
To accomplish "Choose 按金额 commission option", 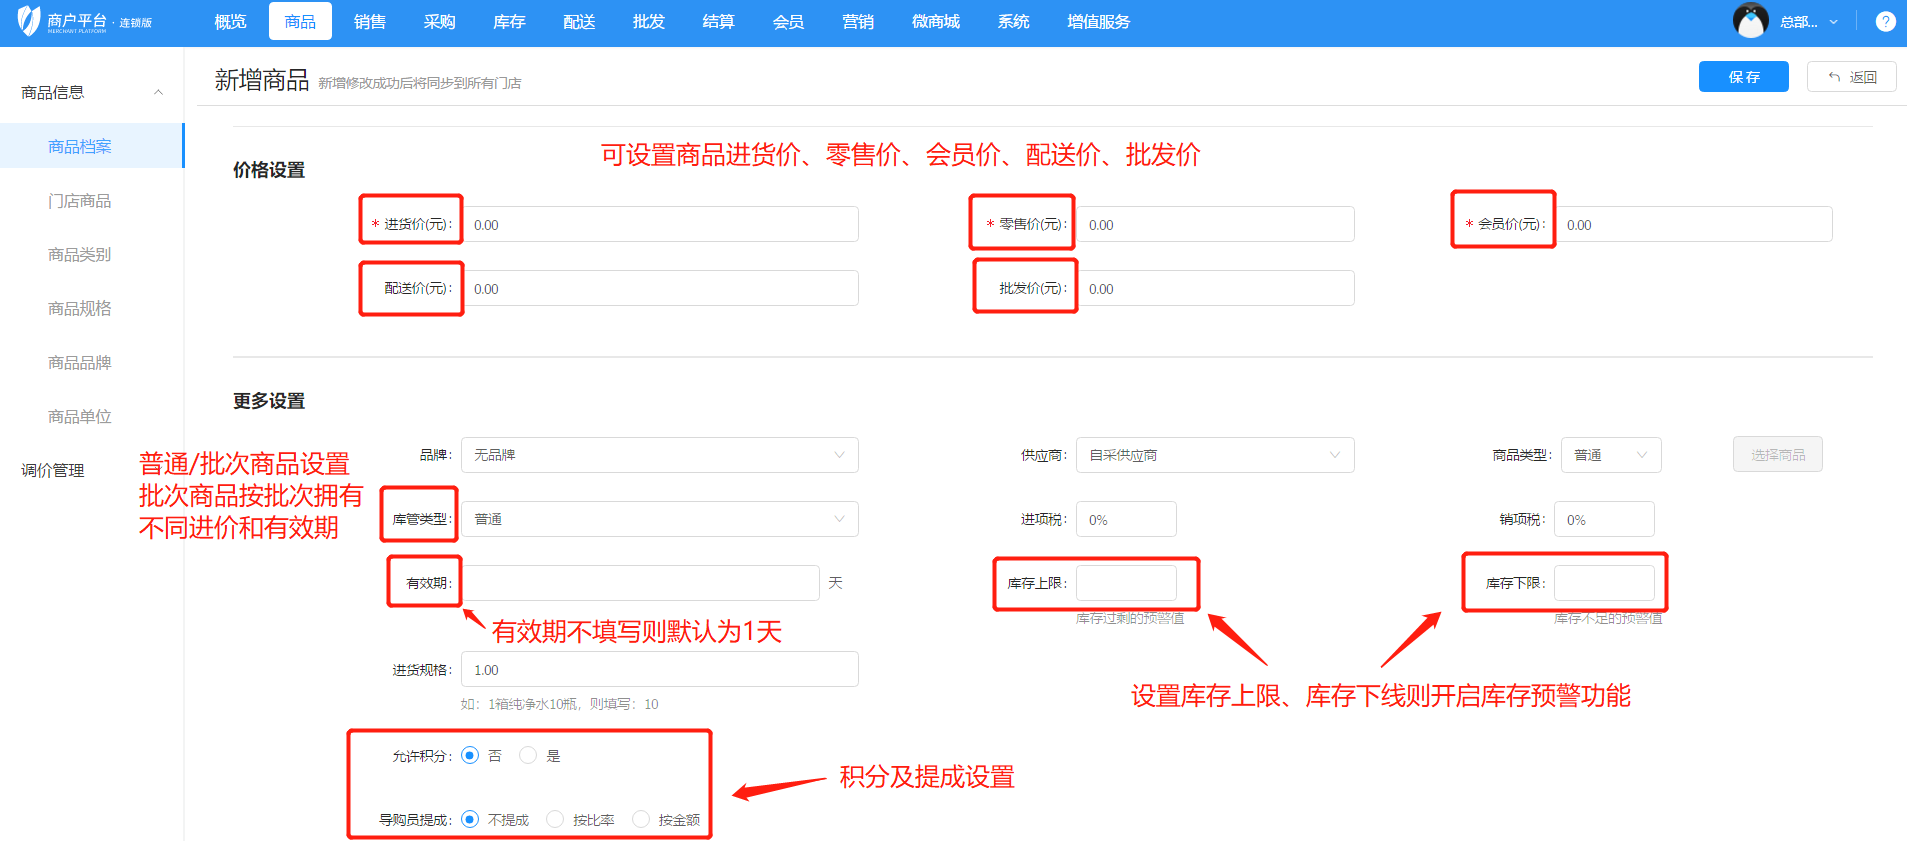I will coord(641,819).
